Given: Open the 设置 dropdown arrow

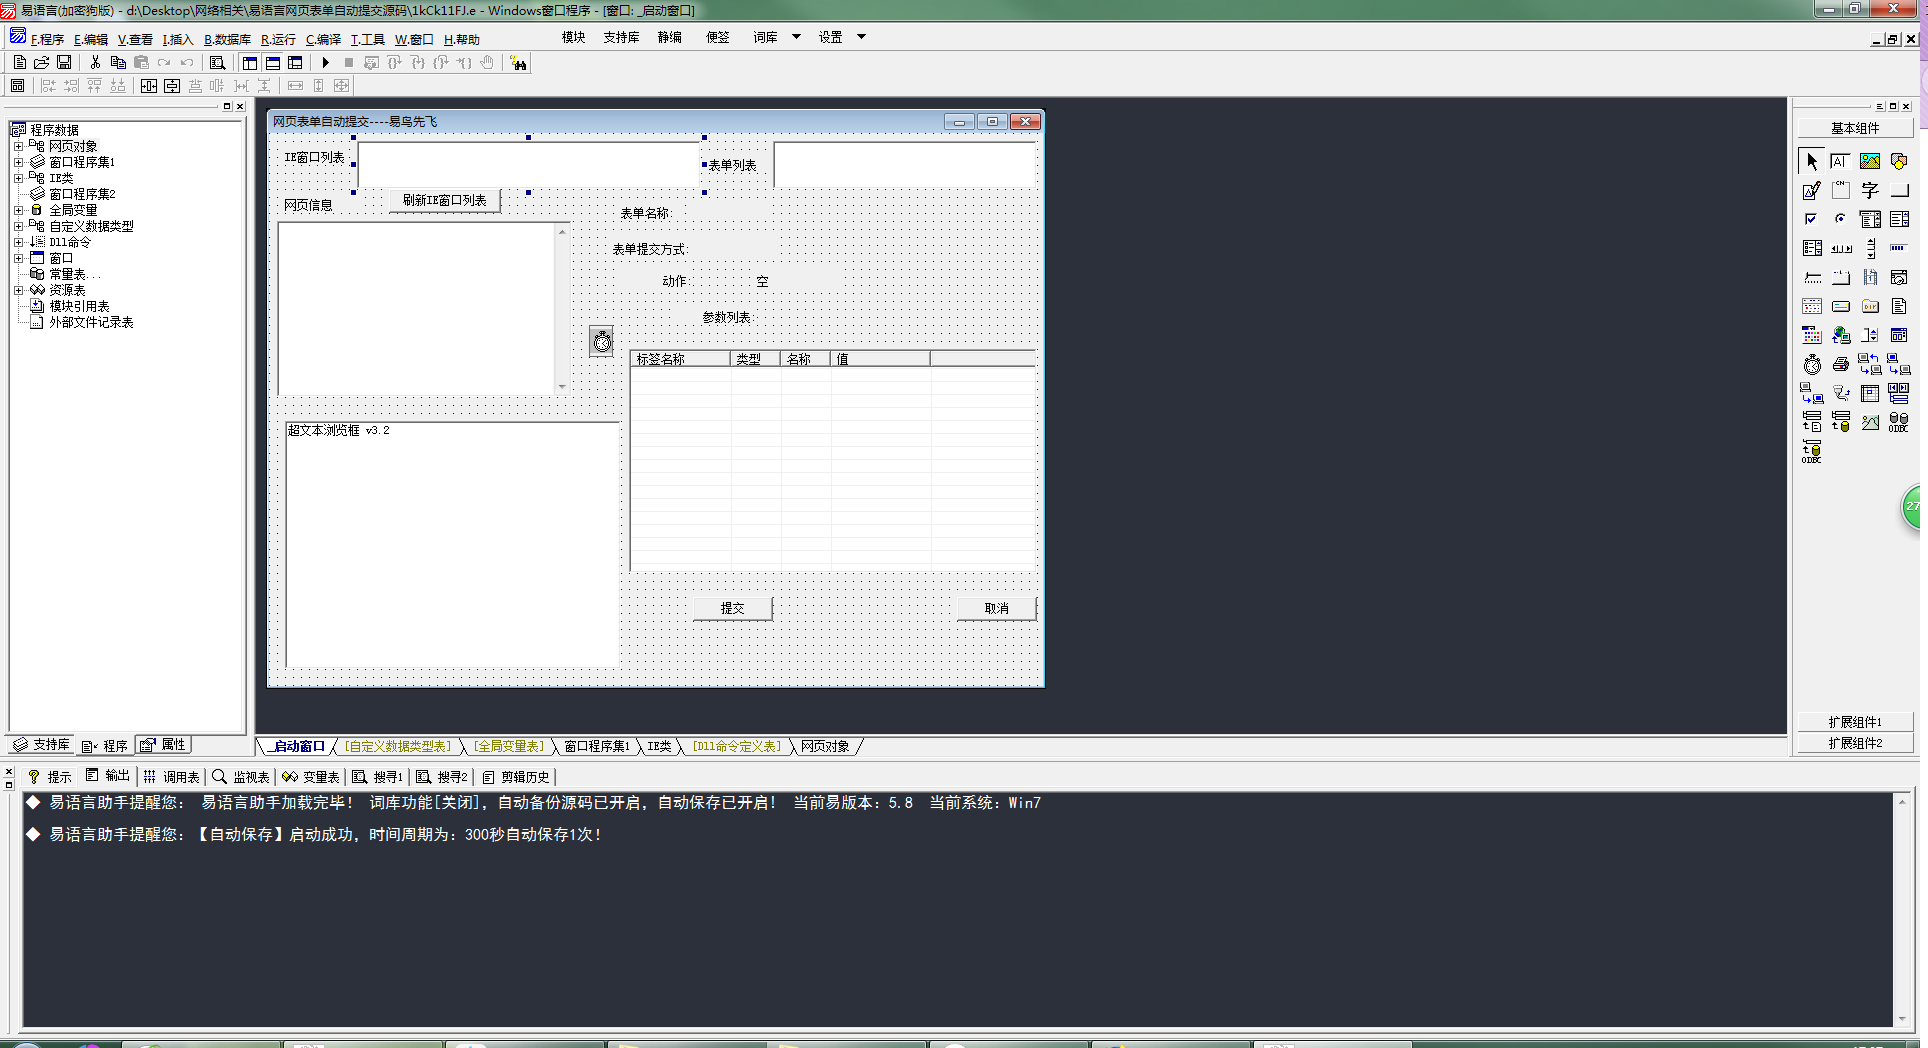Looking at the screenshot, I should [x=861, y=37].
